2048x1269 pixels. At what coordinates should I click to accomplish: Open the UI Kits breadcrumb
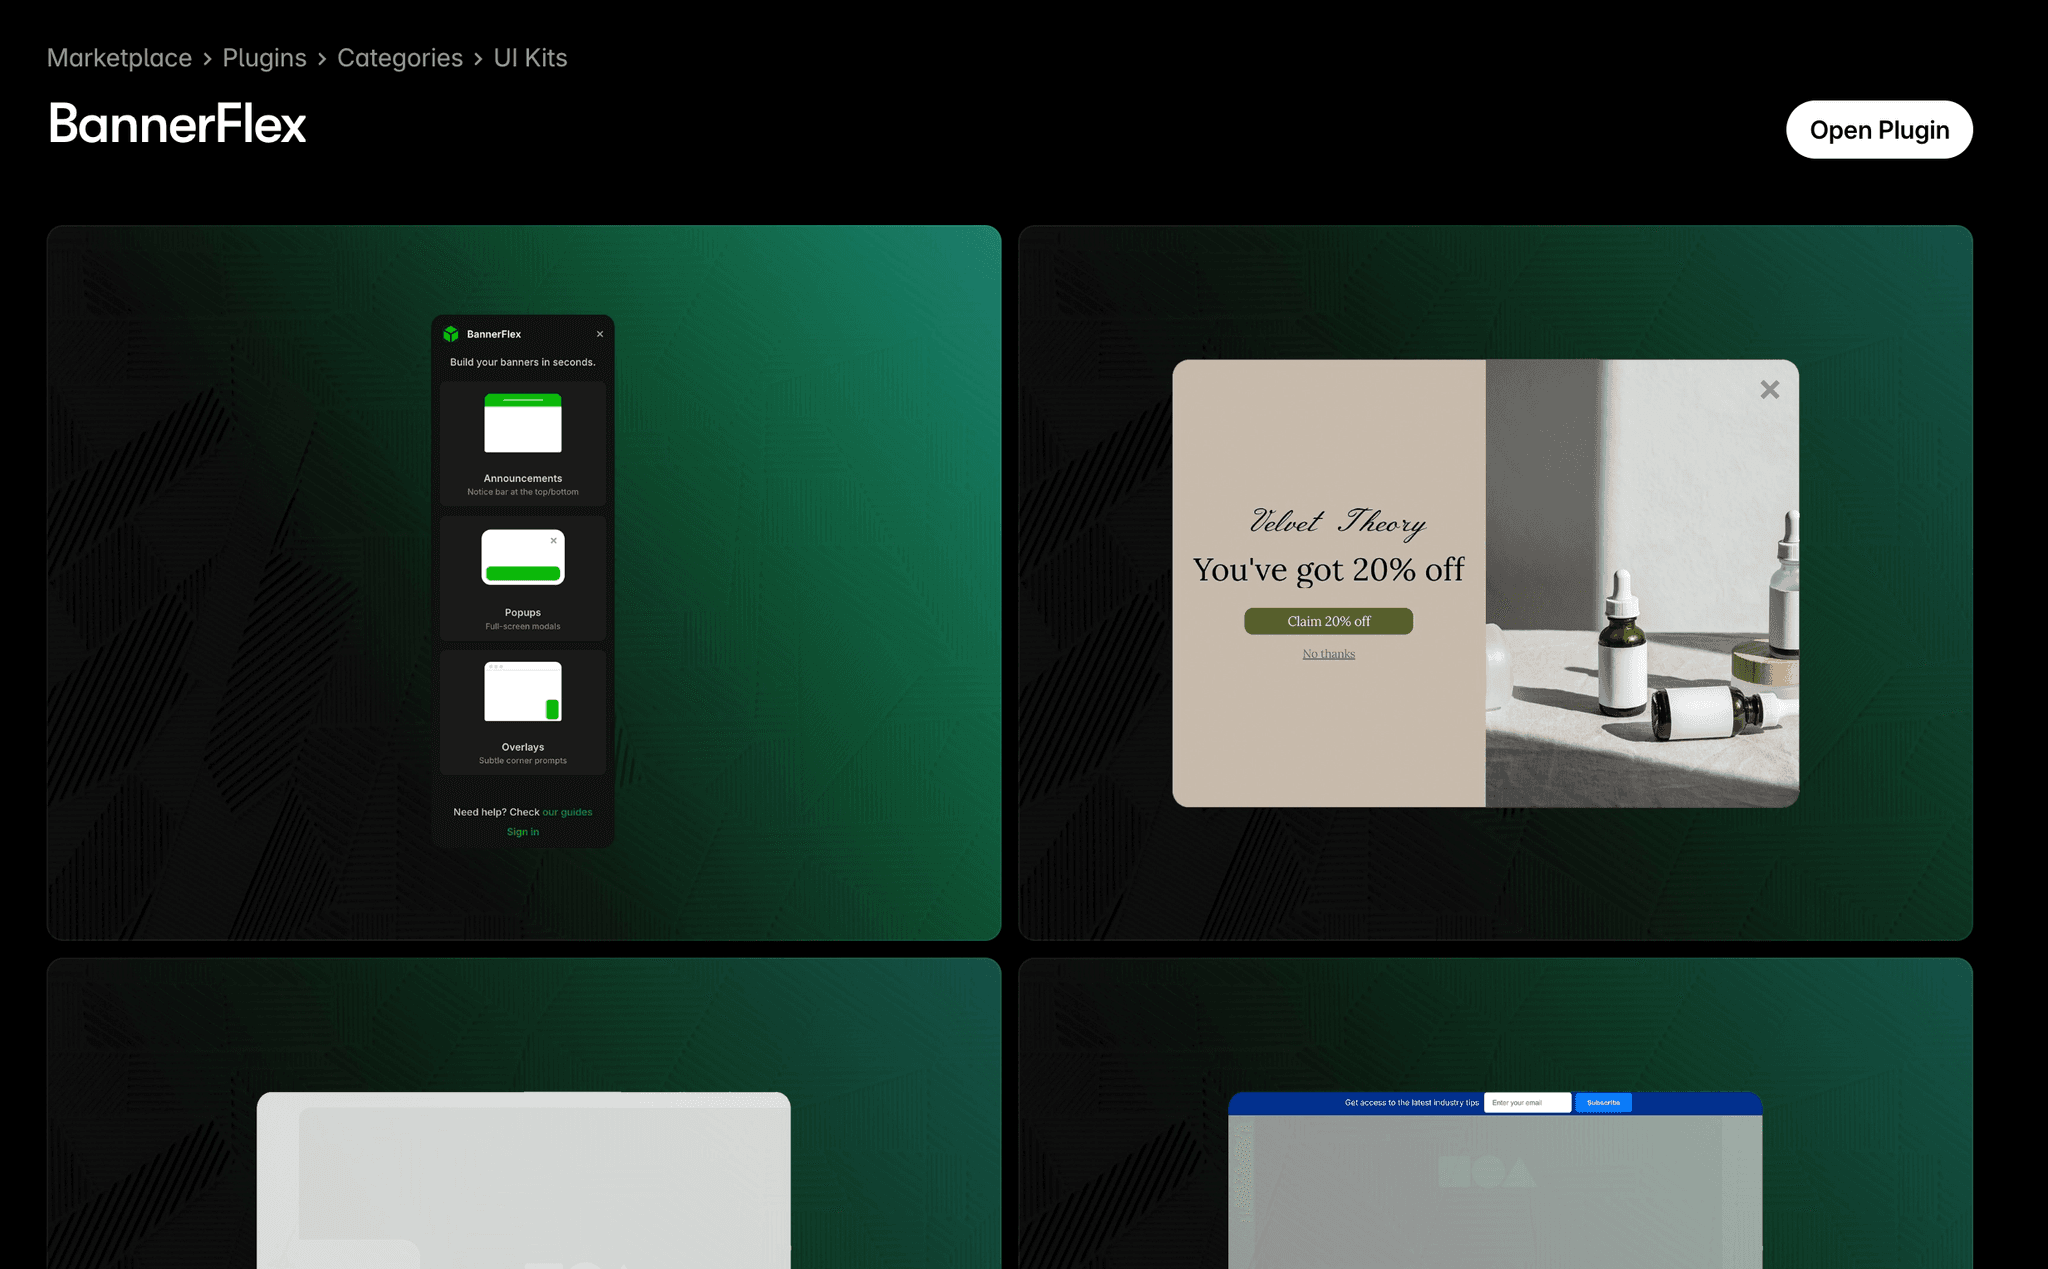pyautogui.click(x=529, y=58)
